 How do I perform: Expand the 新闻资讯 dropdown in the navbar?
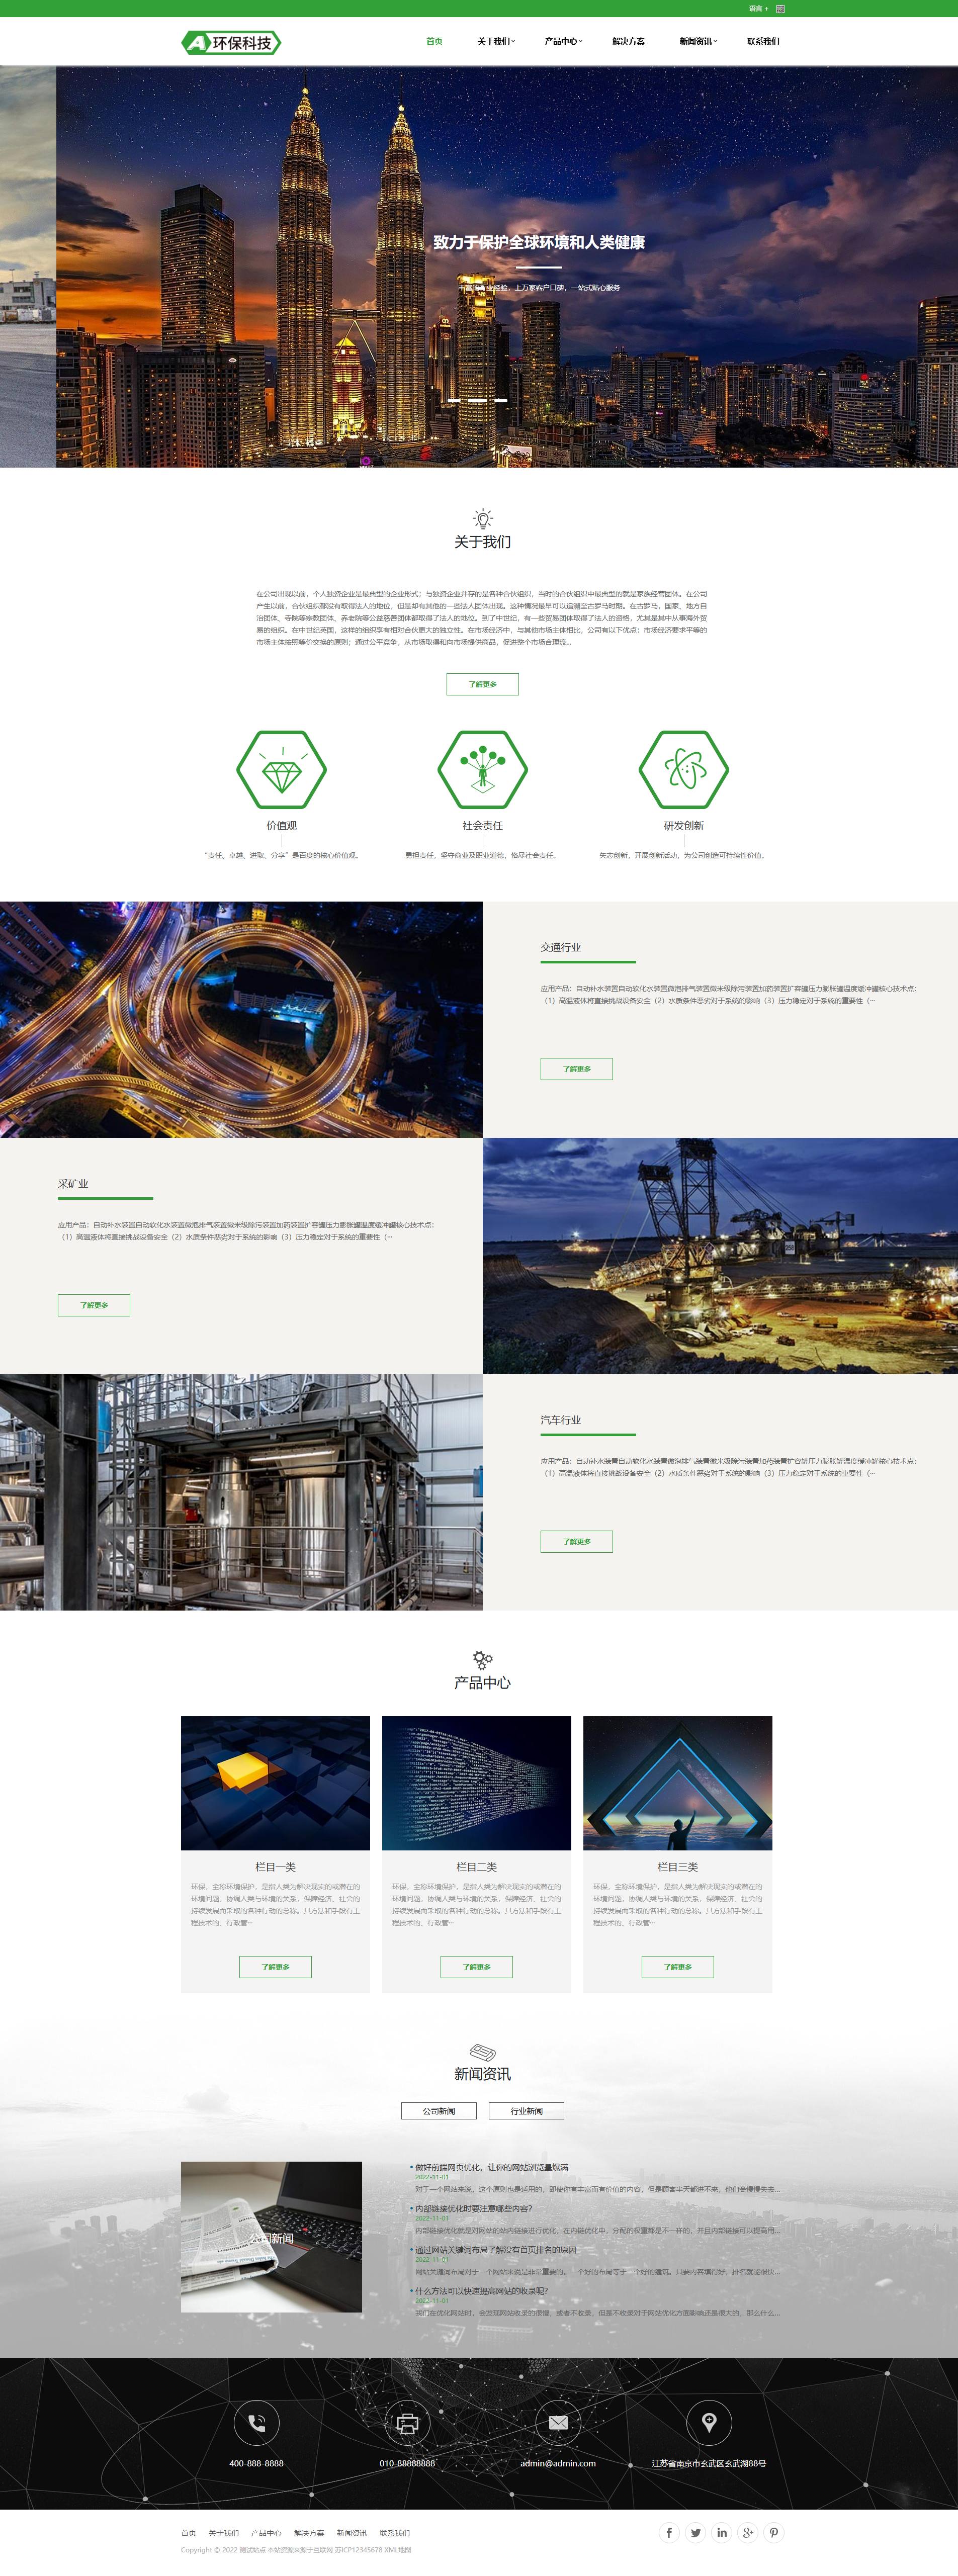click(x=698, y=42)
